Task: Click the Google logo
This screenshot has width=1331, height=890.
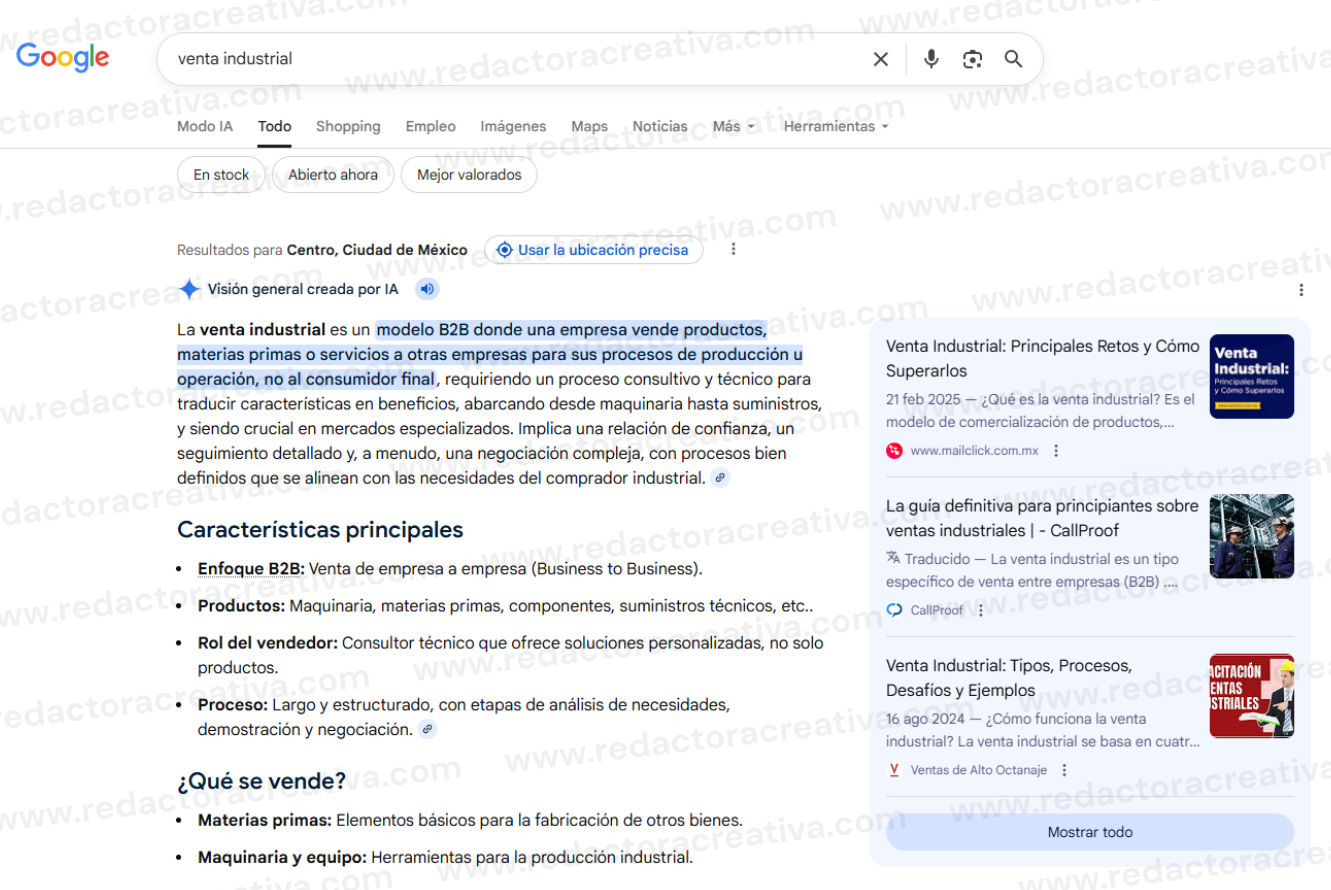Action: point(62,58)
